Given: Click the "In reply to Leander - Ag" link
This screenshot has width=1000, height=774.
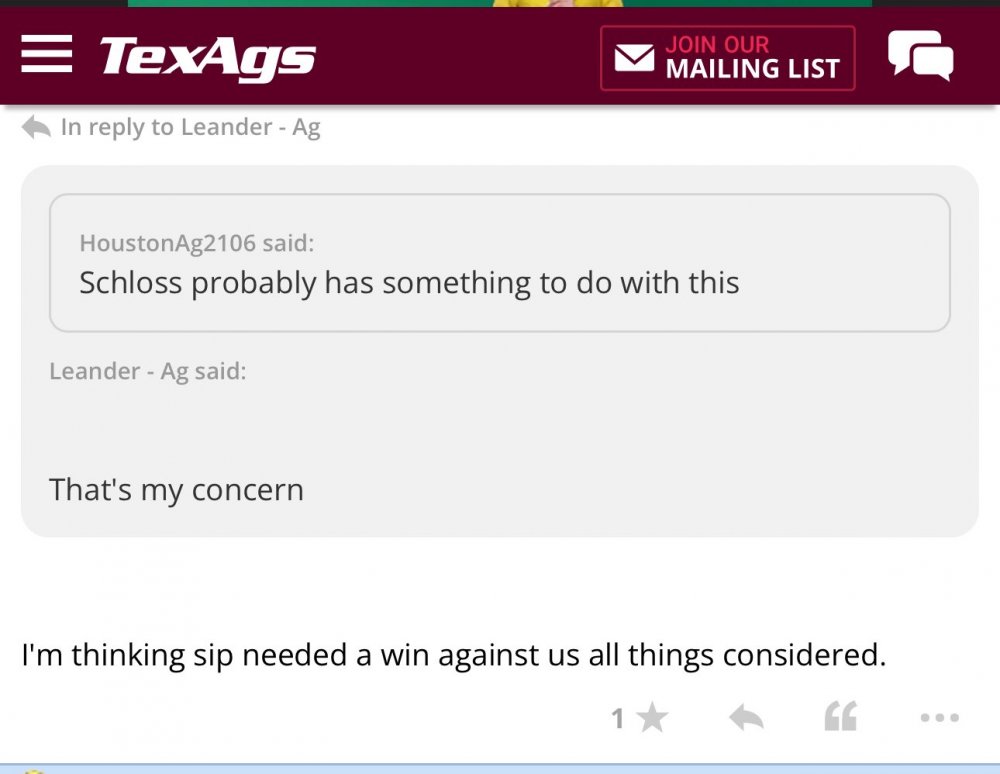Looking at the screenshot, I should [x=190, y=127].
